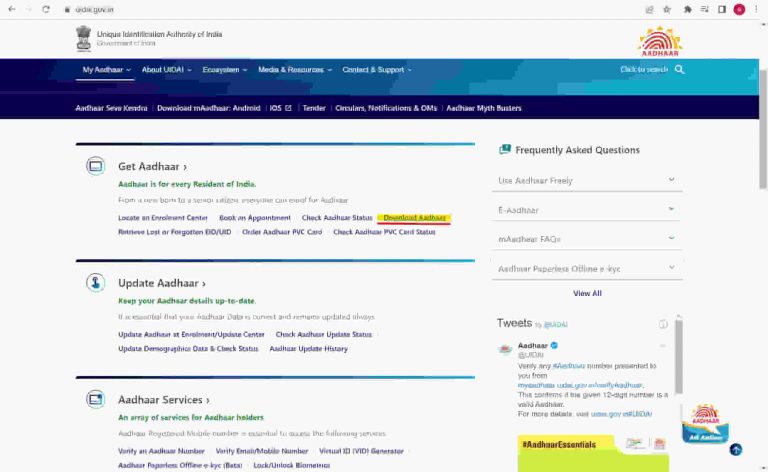The image size is (768, 472).
Task: Click the Aadhaar logo at top right
Action: click(660, 40)
